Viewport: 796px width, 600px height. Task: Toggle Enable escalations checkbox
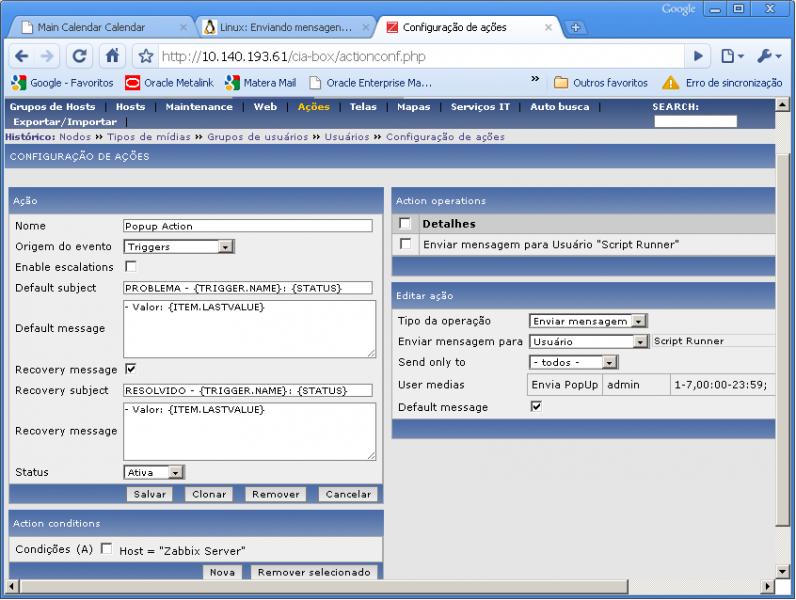(130, 266)
